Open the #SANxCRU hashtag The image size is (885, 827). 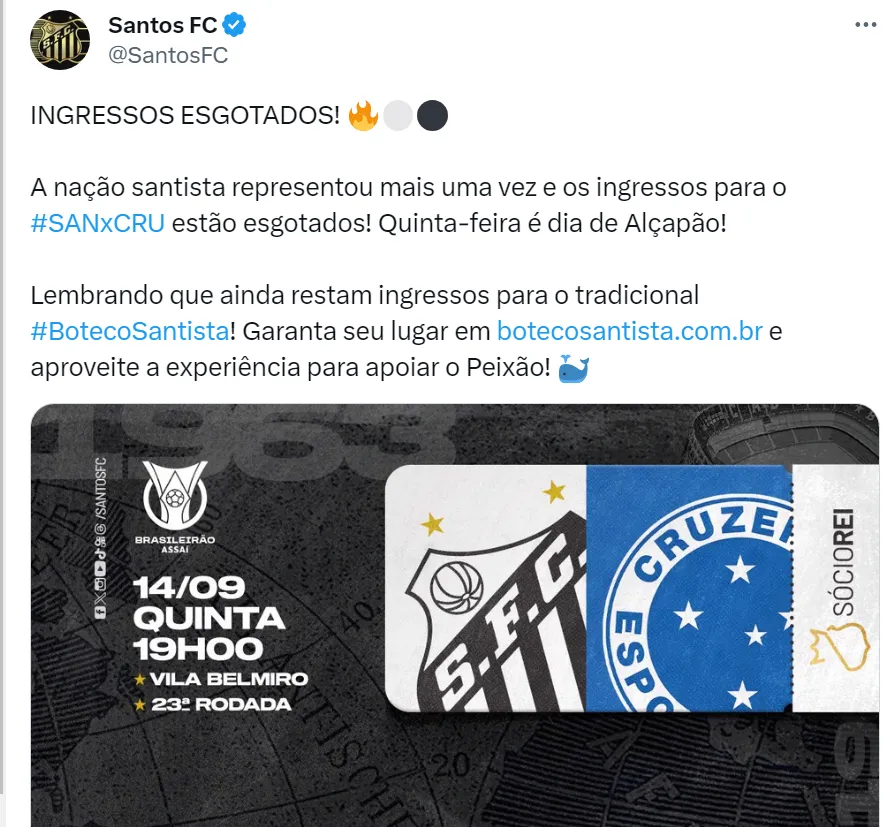98,223
